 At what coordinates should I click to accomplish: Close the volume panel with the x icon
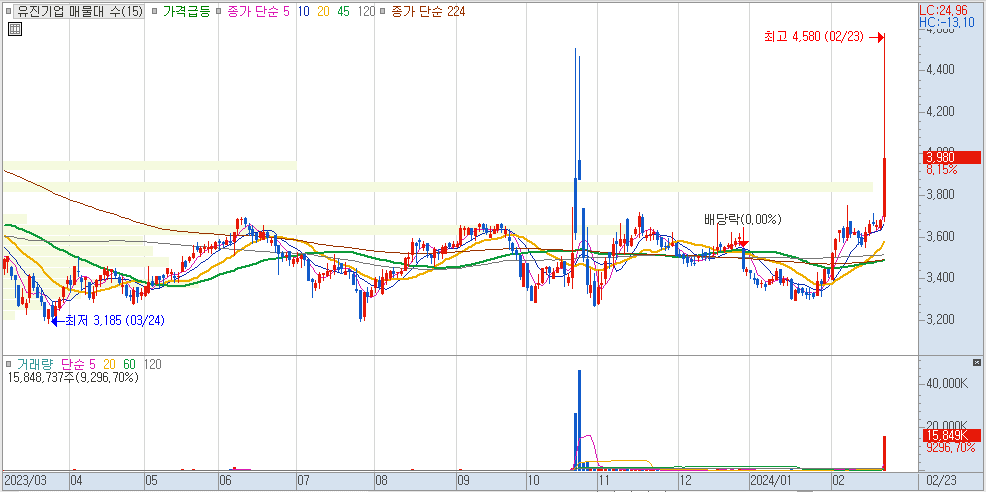pos(977,363)
